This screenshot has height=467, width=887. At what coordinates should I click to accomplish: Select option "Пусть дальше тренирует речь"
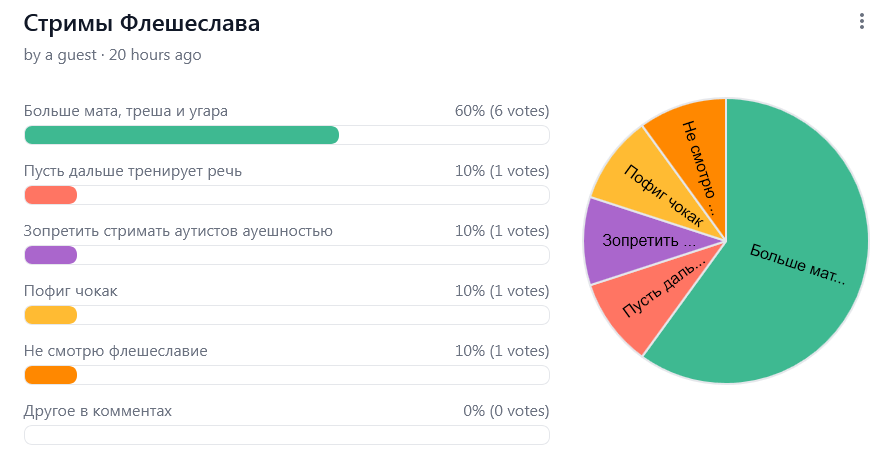click(x=133, y=171)
